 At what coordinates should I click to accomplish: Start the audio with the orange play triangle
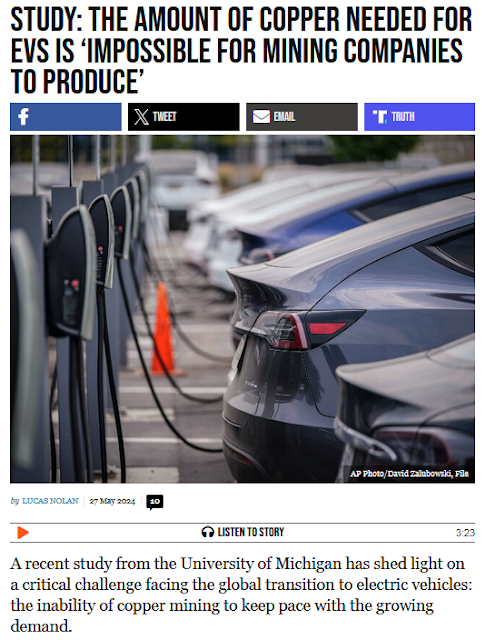(x=23, y=533)
